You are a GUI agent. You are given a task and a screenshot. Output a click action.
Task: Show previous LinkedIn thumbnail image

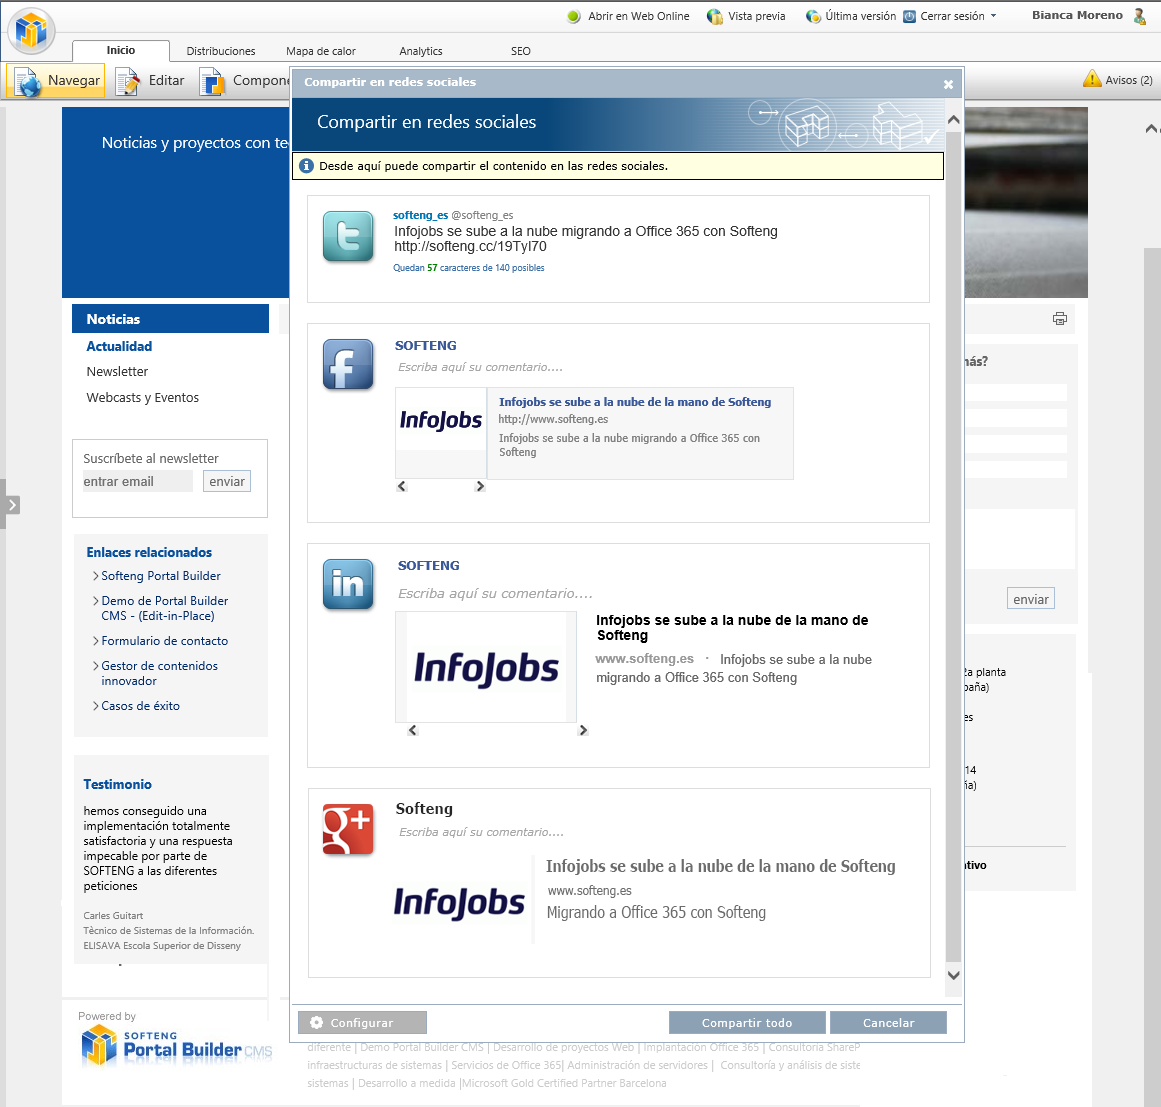(x=412, y=730)
